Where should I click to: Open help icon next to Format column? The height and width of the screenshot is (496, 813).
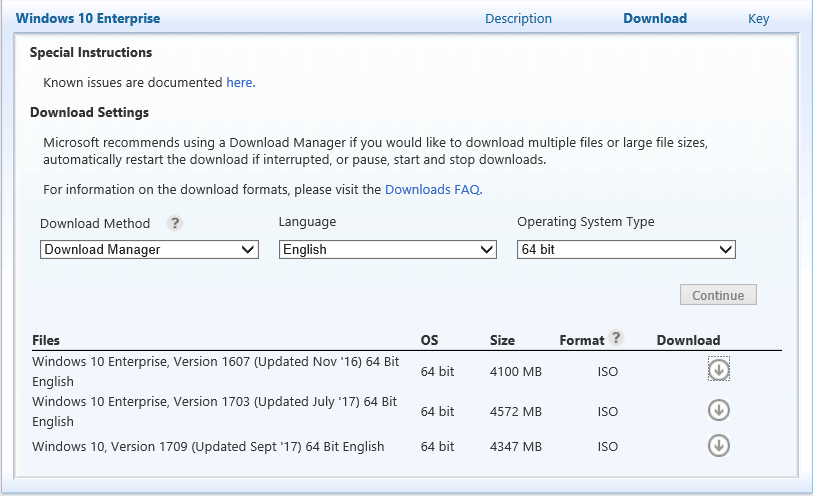coord(615,337)
